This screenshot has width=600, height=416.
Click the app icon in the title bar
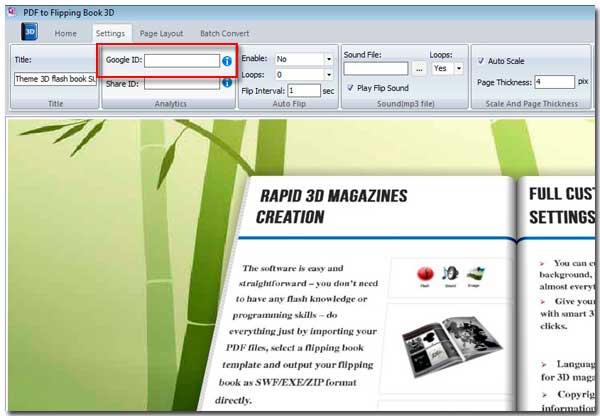click(12, 11)
